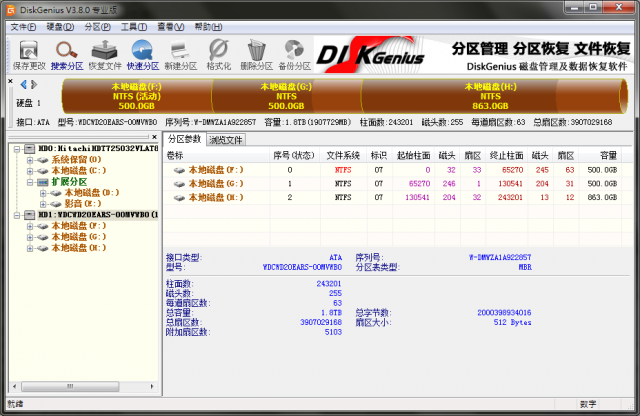Click the HD0 Hitachi disk icon in tree
The image size is (640, 416).
click(x=29, y=149)
